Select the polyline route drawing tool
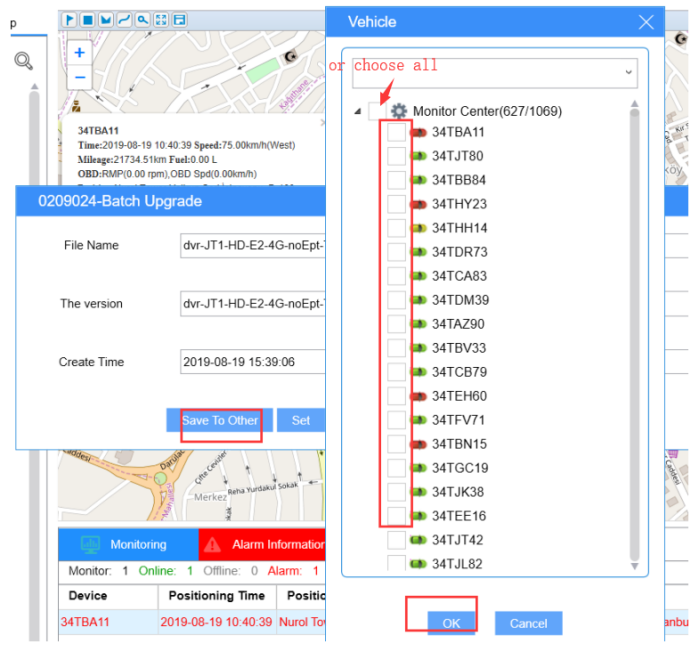Image resolution: width=692 pixels, height=645 pixels. point(124,20)
